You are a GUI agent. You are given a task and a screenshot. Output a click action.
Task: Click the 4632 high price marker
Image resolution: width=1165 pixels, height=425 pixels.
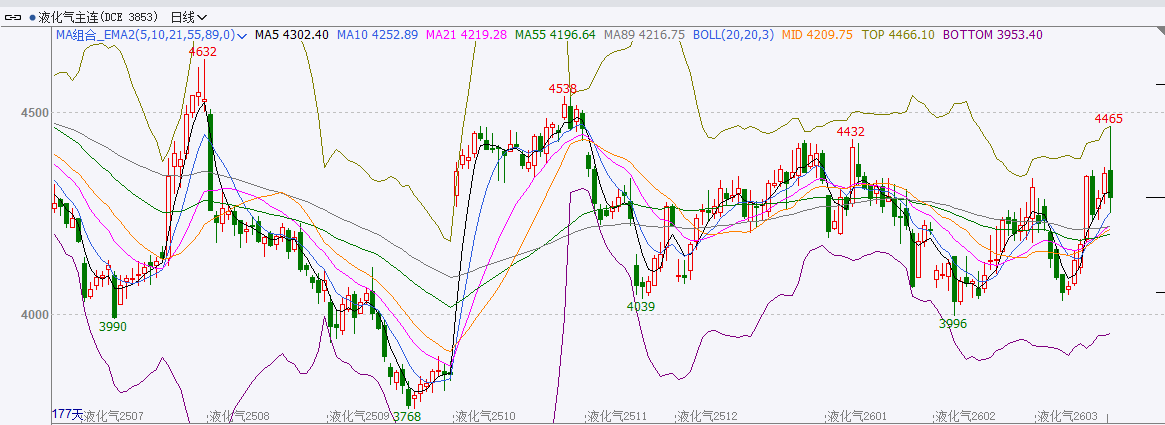tap(203, 51)
